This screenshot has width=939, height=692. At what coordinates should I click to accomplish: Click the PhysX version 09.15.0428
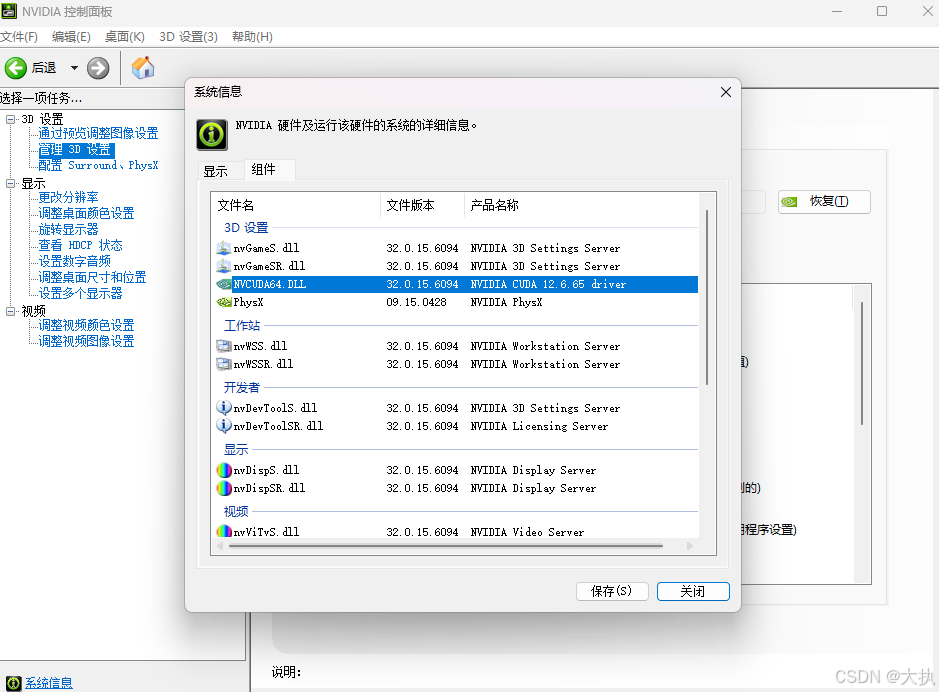(416, 302)
